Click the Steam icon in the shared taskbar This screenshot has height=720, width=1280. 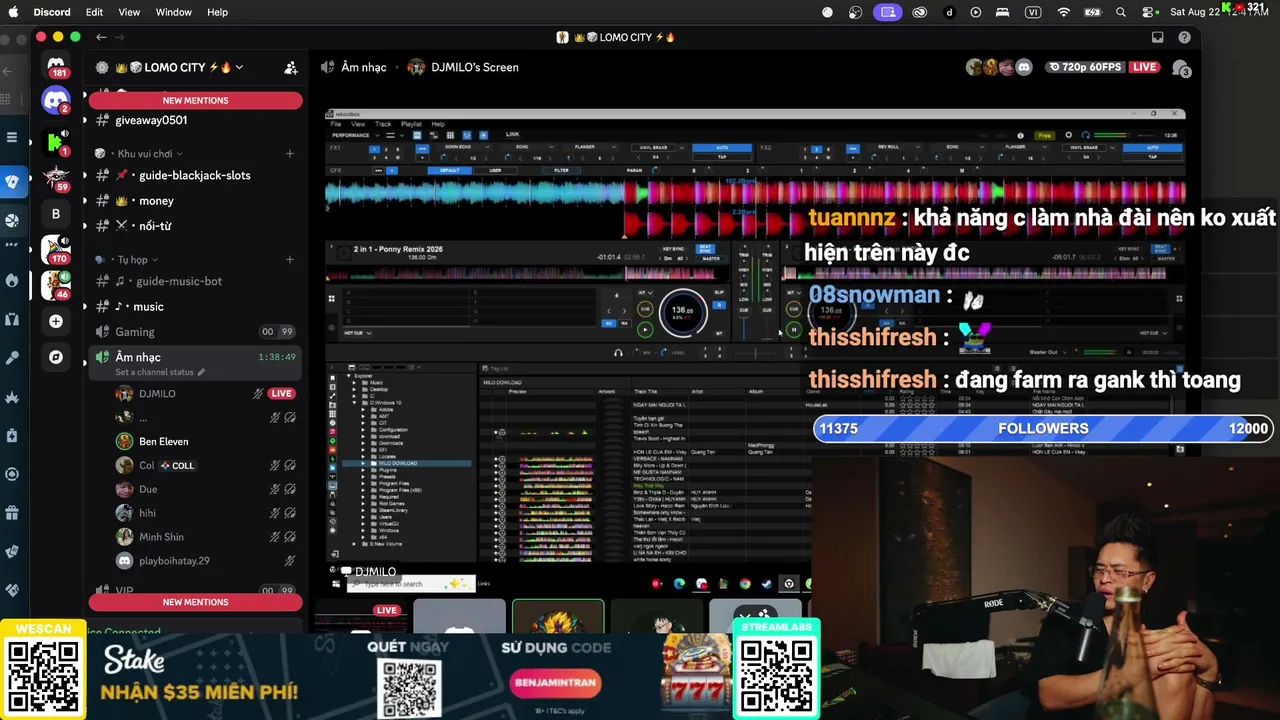pyautogui.click(x=767, y=584)
